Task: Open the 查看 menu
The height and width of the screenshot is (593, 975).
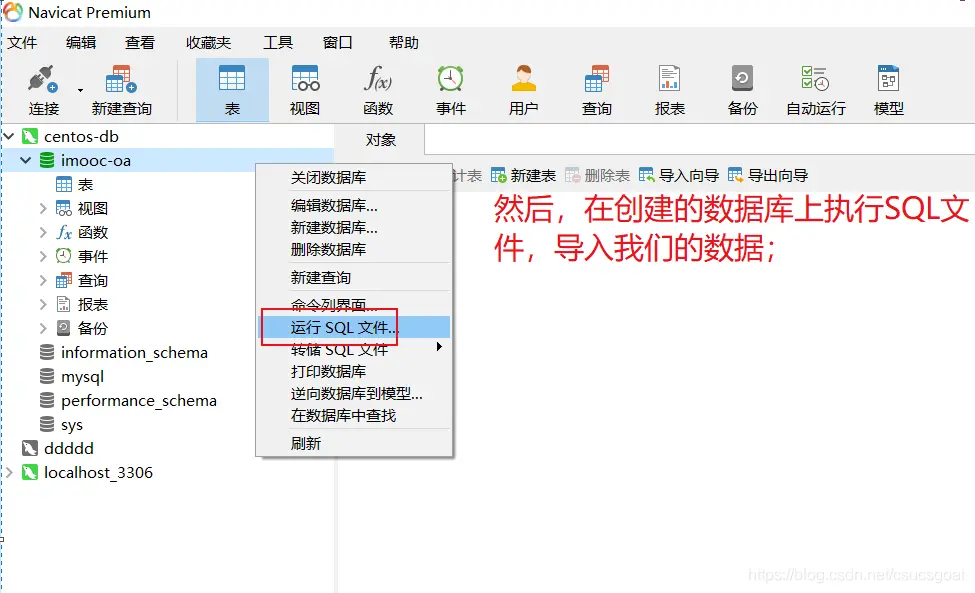Action: click(139, 42)
